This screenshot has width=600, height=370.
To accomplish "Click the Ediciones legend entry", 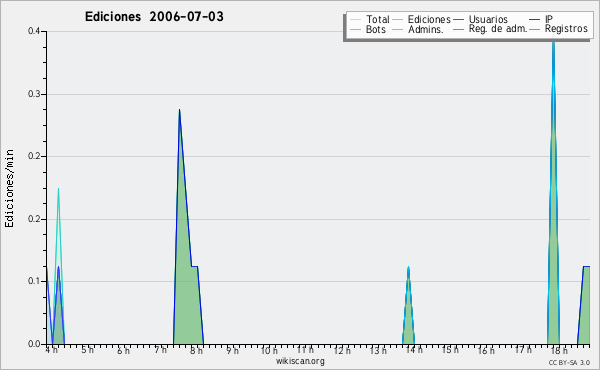I will (422, 19).
